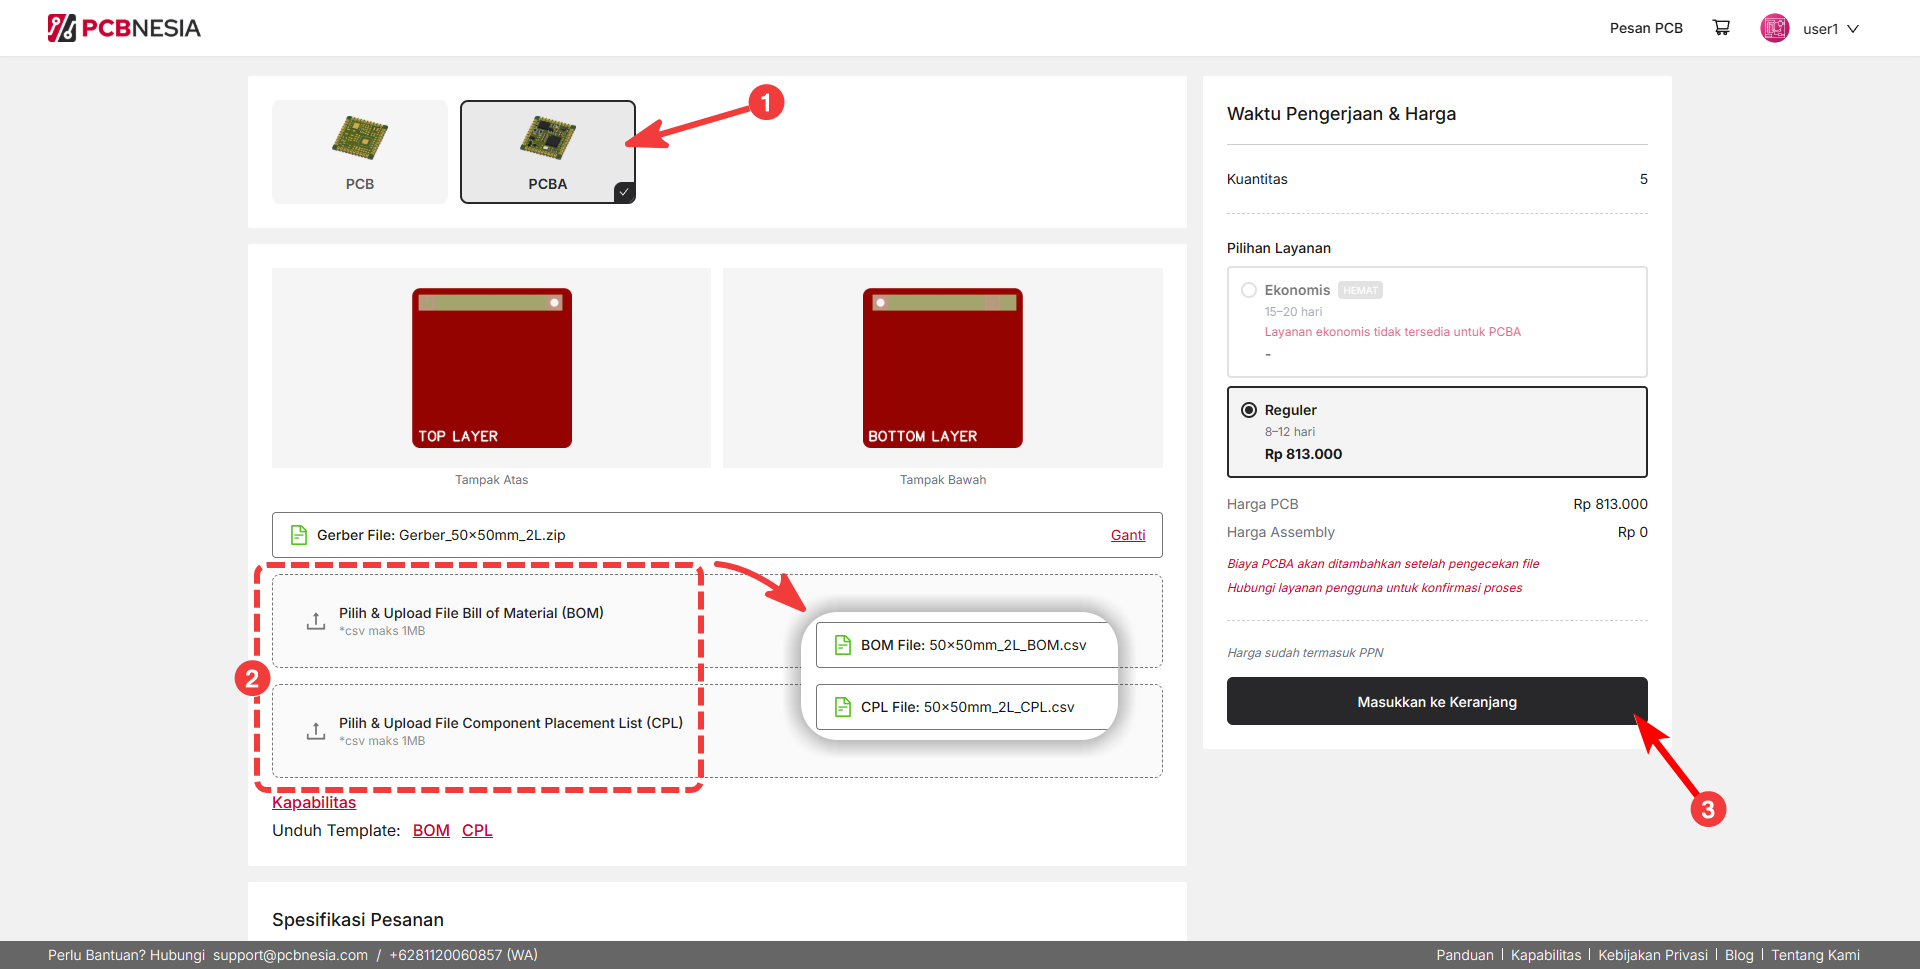The image size is (1920, 969).
Task: Select the PCBA product tab
Action: [x=548, y=152]
